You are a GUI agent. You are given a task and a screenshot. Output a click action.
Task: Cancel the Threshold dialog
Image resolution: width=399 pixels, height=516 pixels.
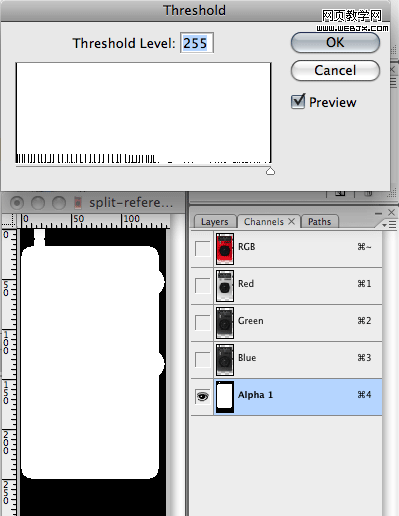[335, 70]
